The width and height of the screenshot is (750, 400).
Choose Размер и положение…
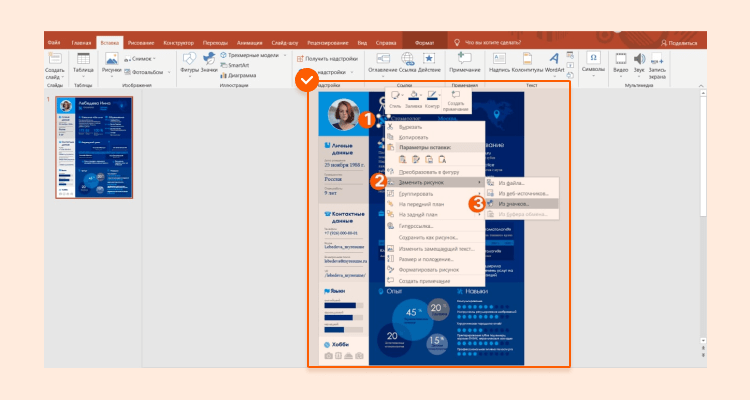point(435,259)
